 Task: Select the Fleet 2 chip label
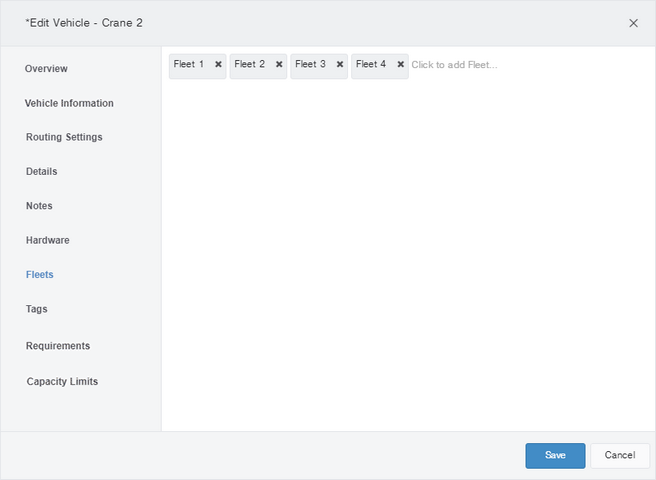click(x=249, y=64)
